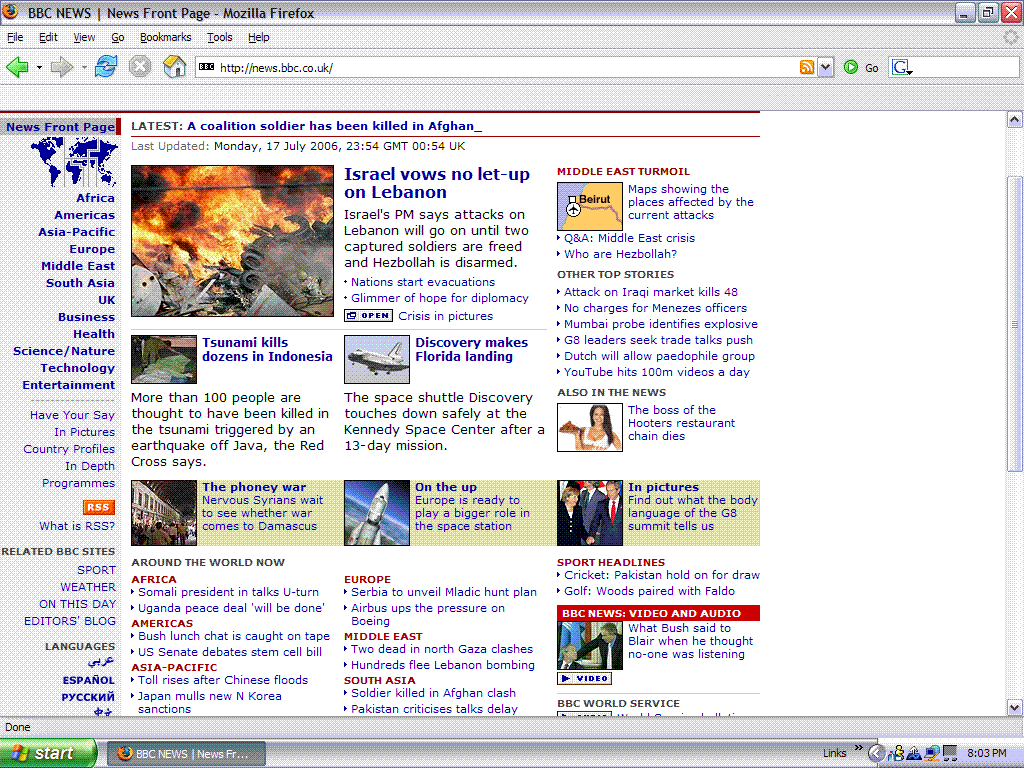Viewport: 1024px width, 768px height.
Task: Click the green Go button beside the address bar
Action: coord(861,67)
